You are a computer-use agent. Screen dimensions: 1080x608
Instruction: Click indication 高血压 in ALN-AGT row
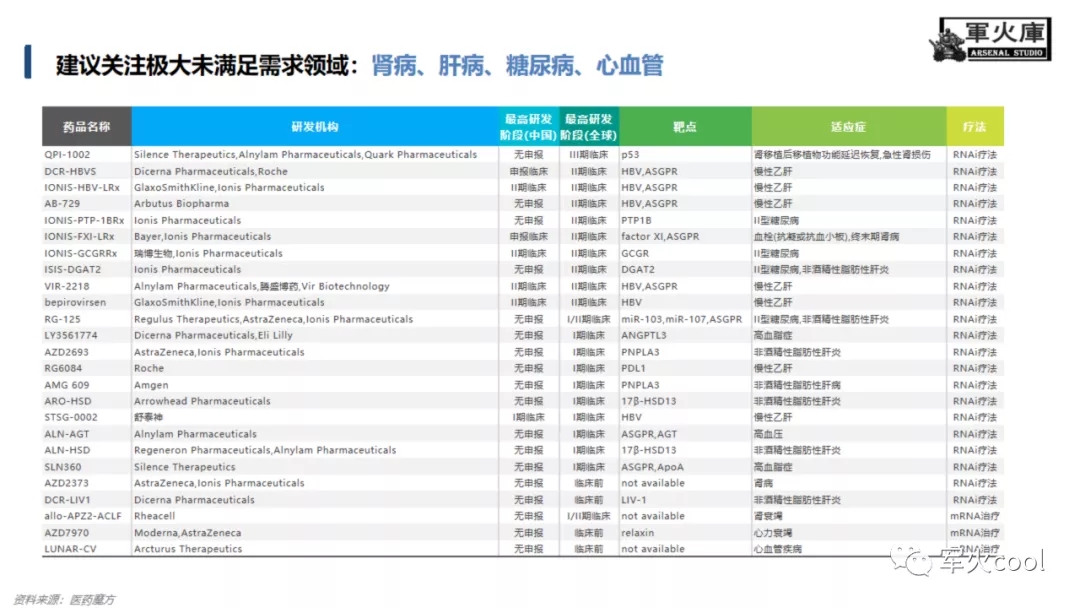tap(768, 434)
